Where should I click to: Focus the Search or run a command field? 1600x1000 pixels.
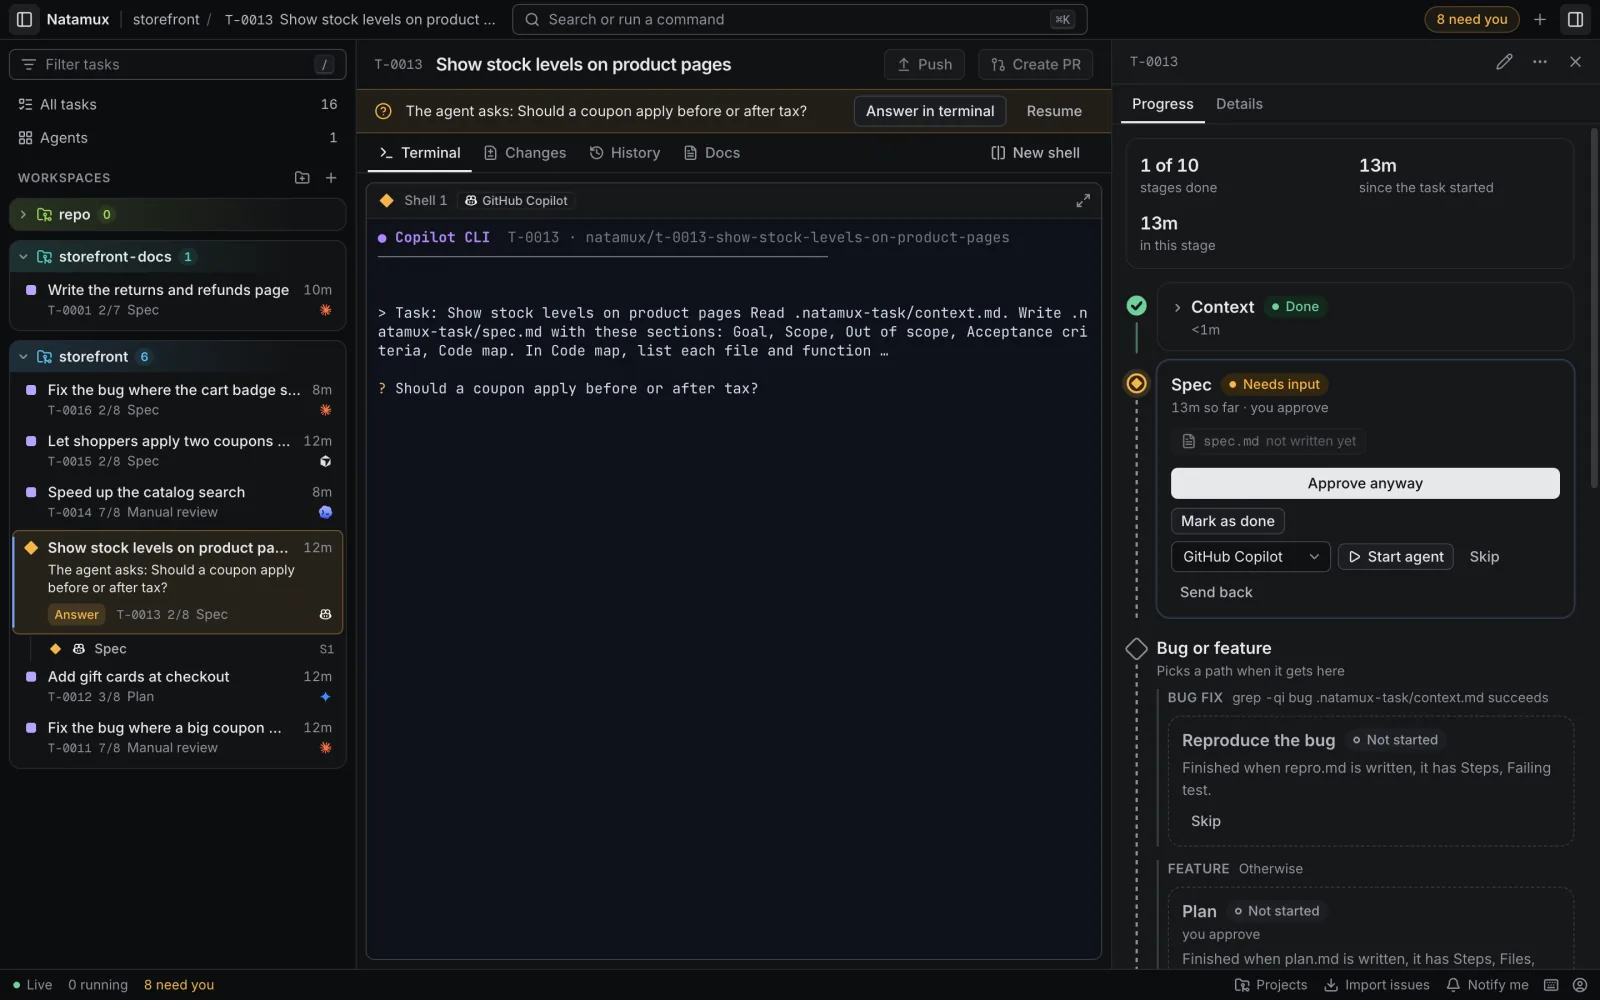pyautogui.click(x=799, y=19)
